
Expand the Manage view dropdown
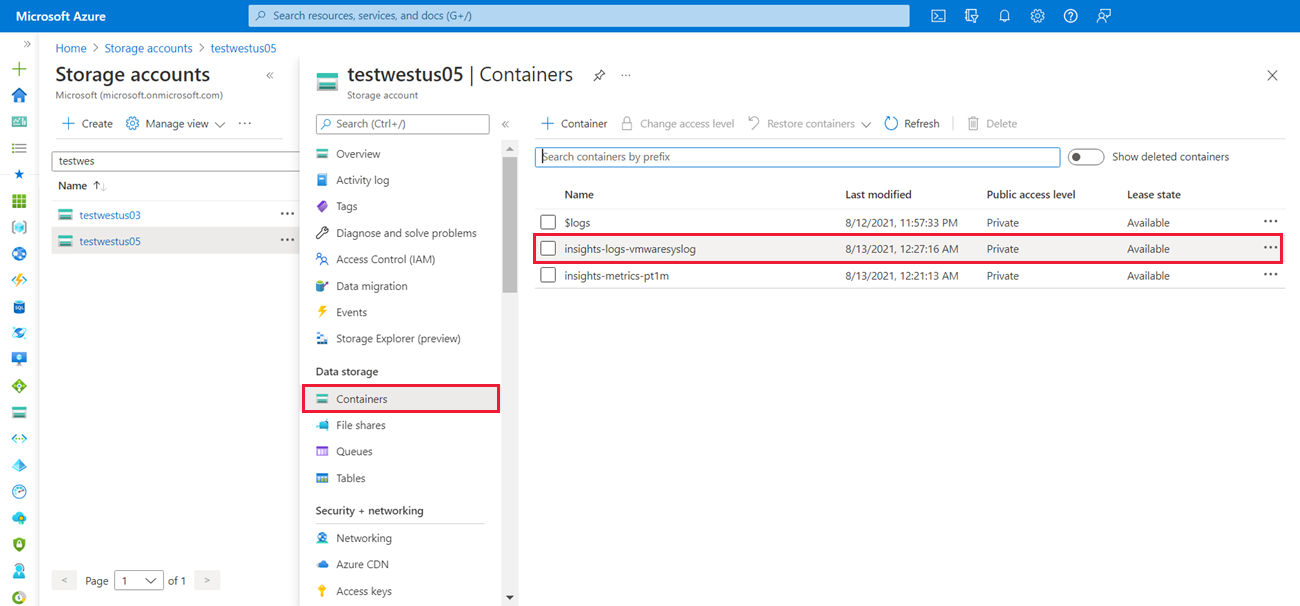pos(176,124)
